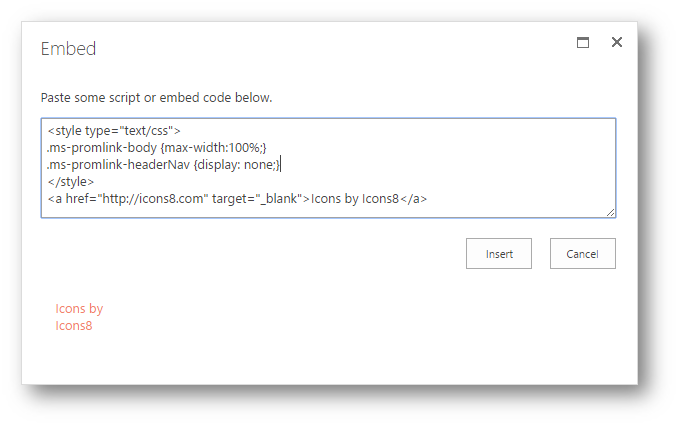Click the closing </a> tag in the code
The width and height of the screenshot is (680, 427).
pos(413,199)
